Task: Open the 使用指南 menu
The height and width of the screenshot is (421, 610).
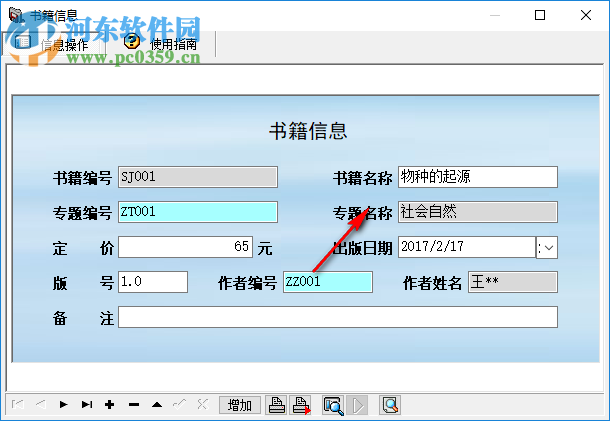Action: pyautogui.click(x=174, y=44)
